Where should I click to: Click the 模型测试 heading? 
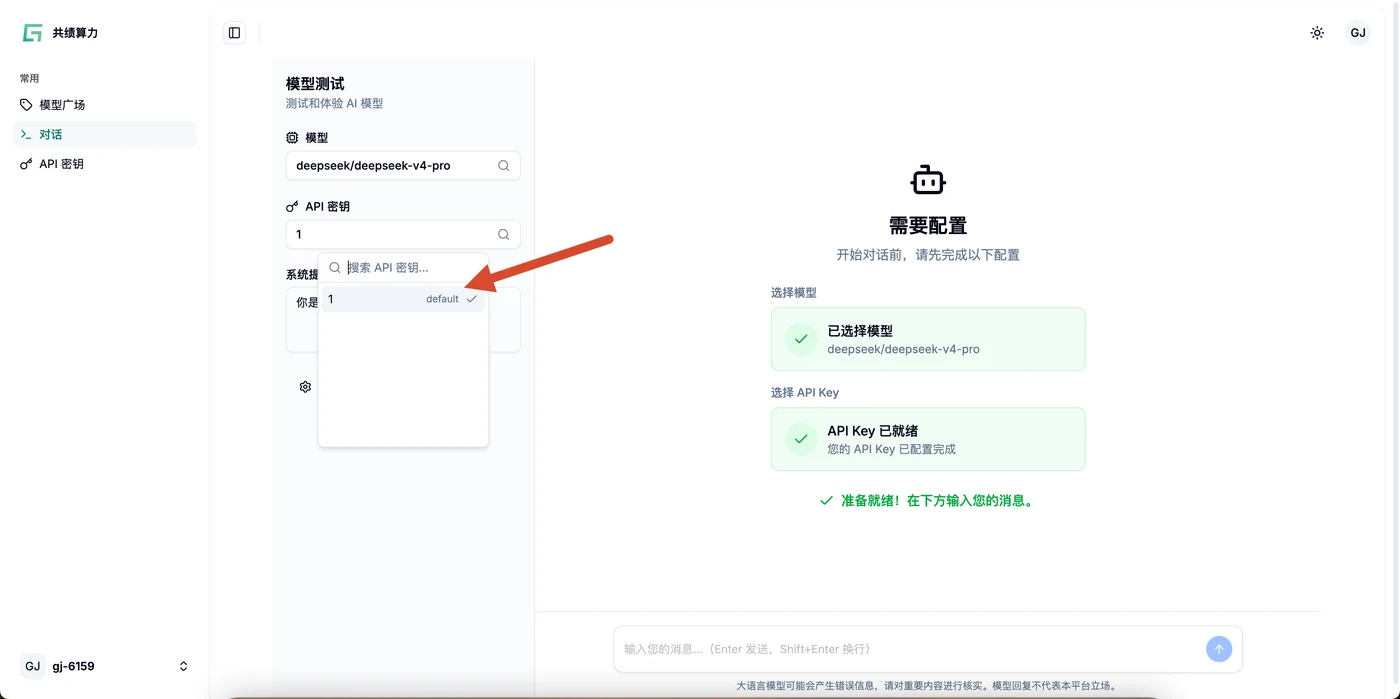pos(315,84)
